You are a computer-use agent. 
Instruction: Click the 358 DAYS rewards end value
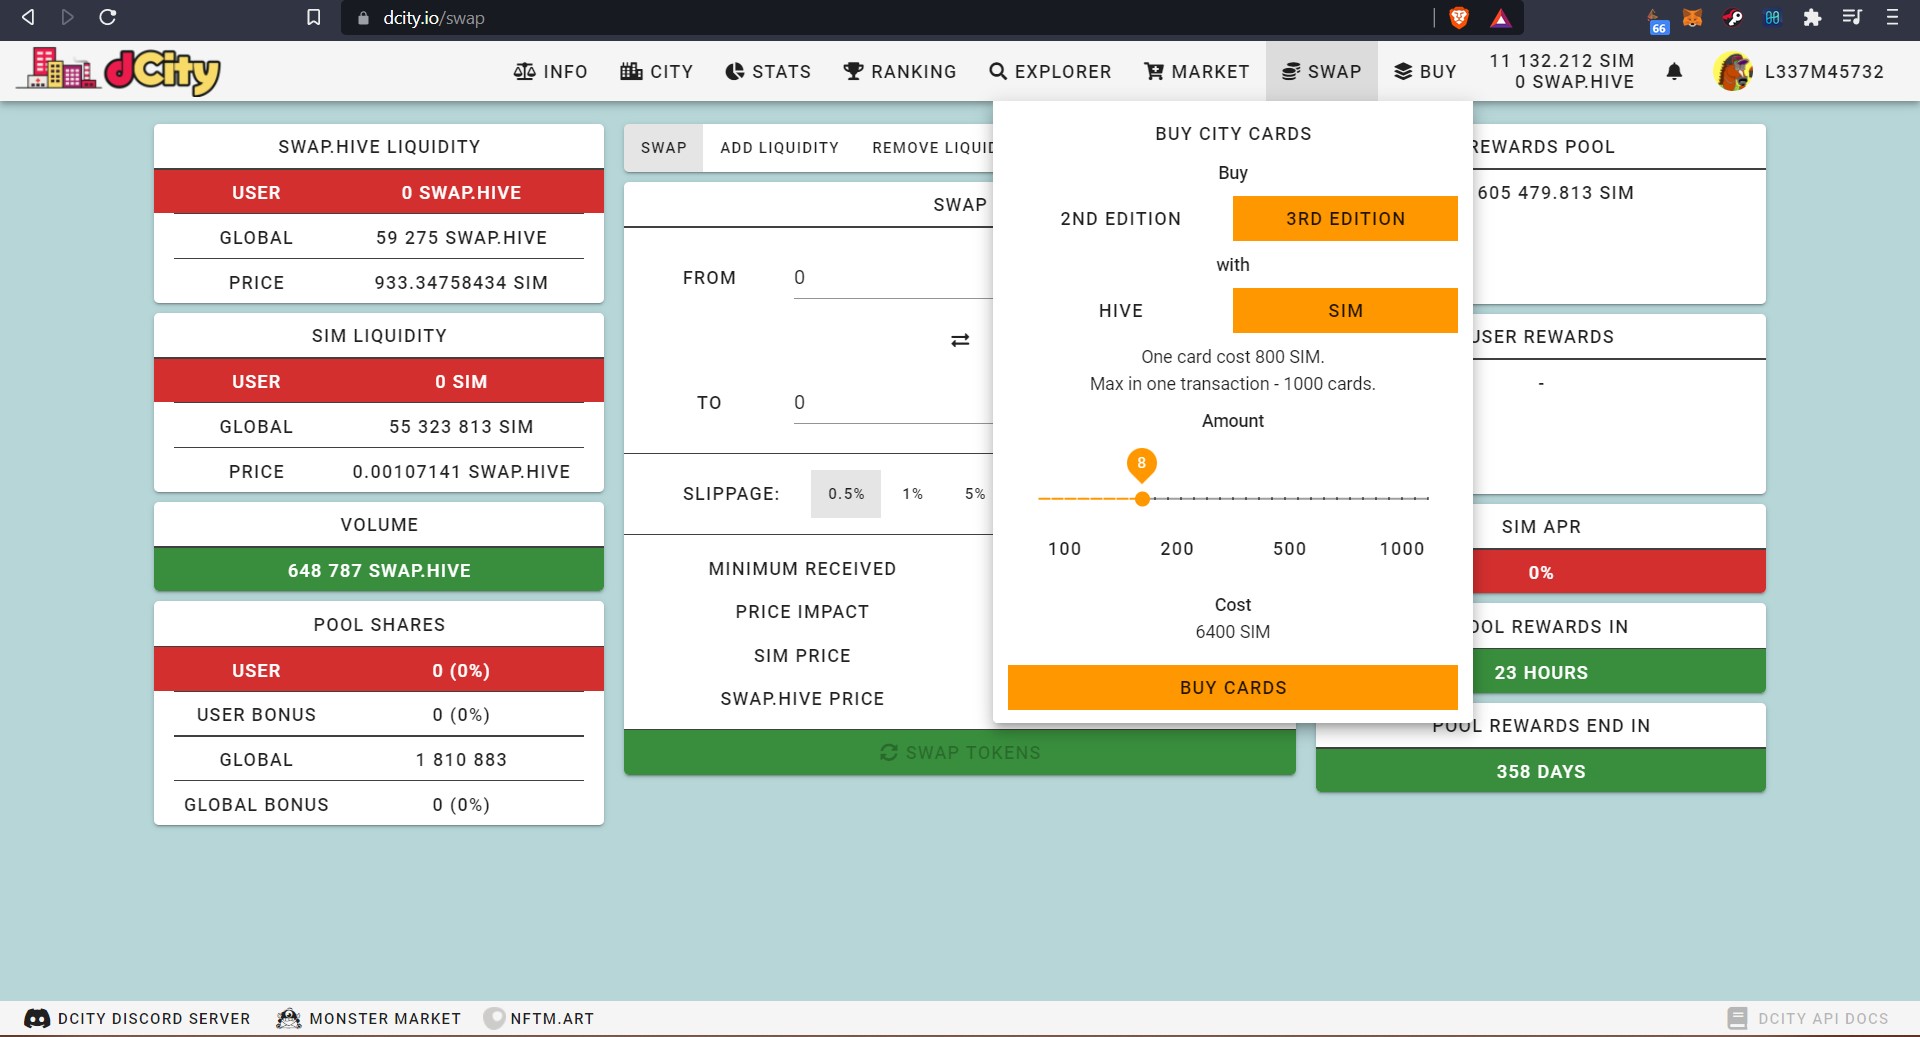pos(1540,771)
